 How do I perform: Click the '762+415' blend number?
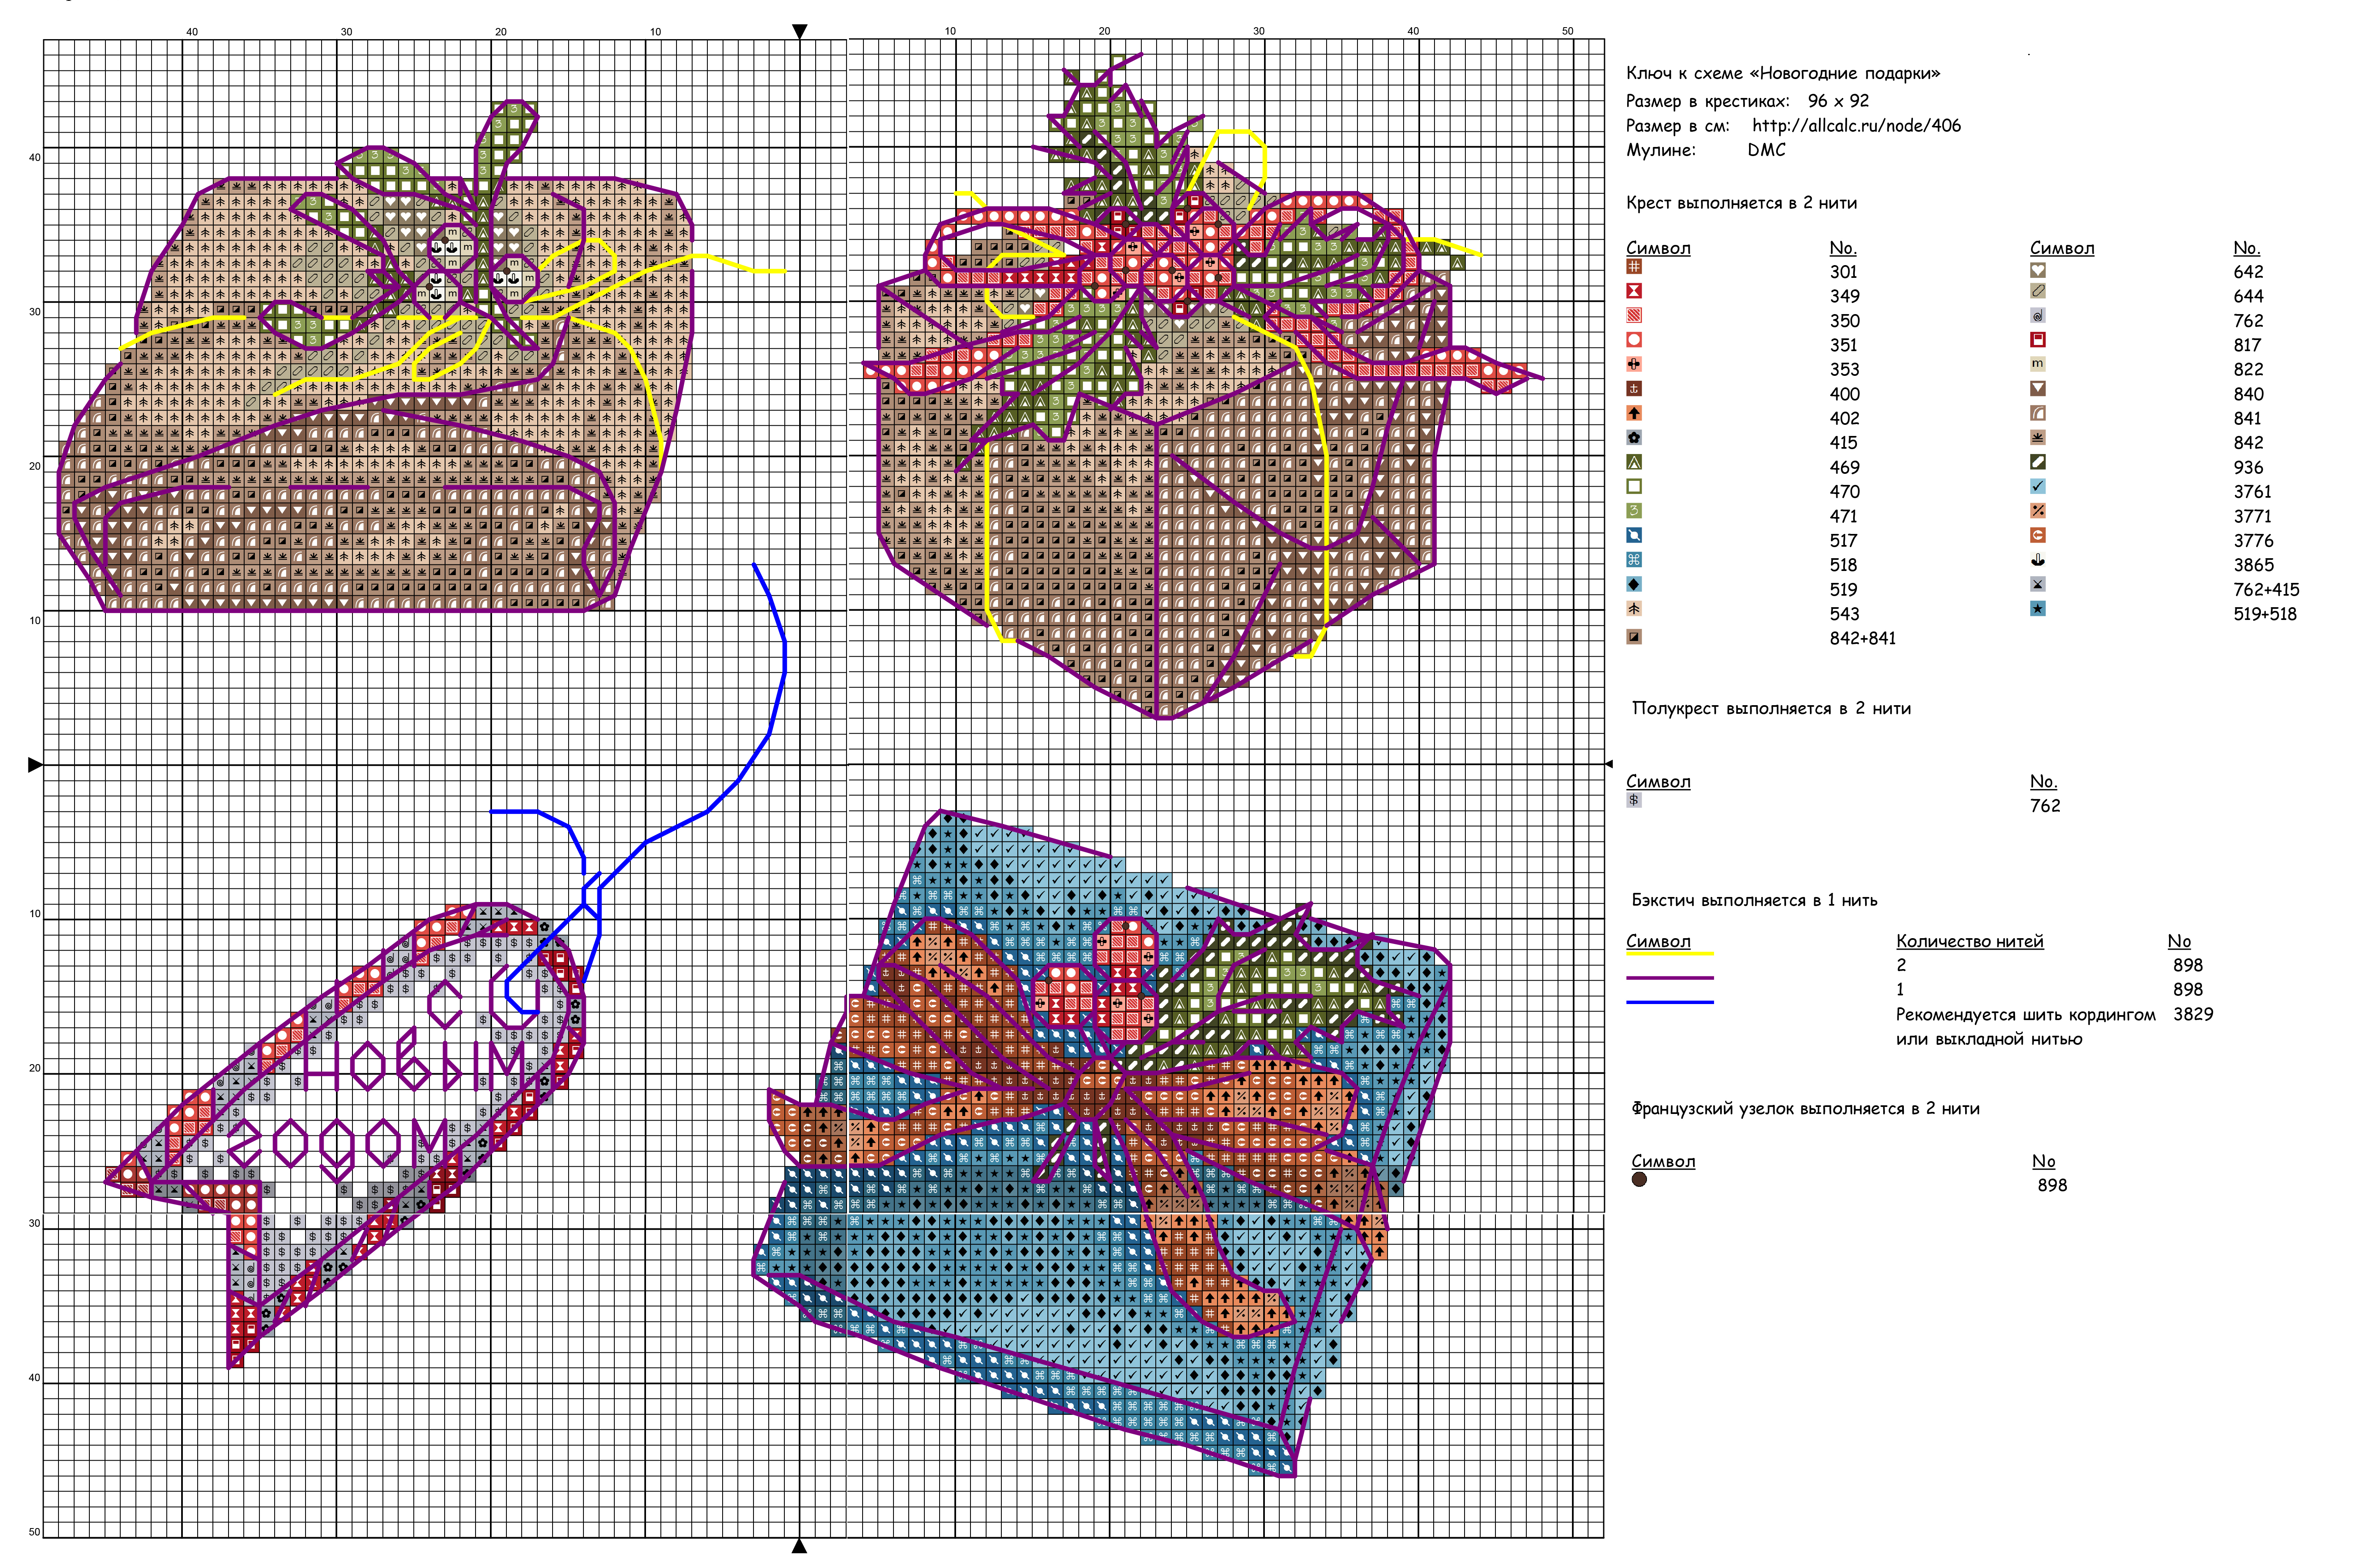tap(2266, 590)
